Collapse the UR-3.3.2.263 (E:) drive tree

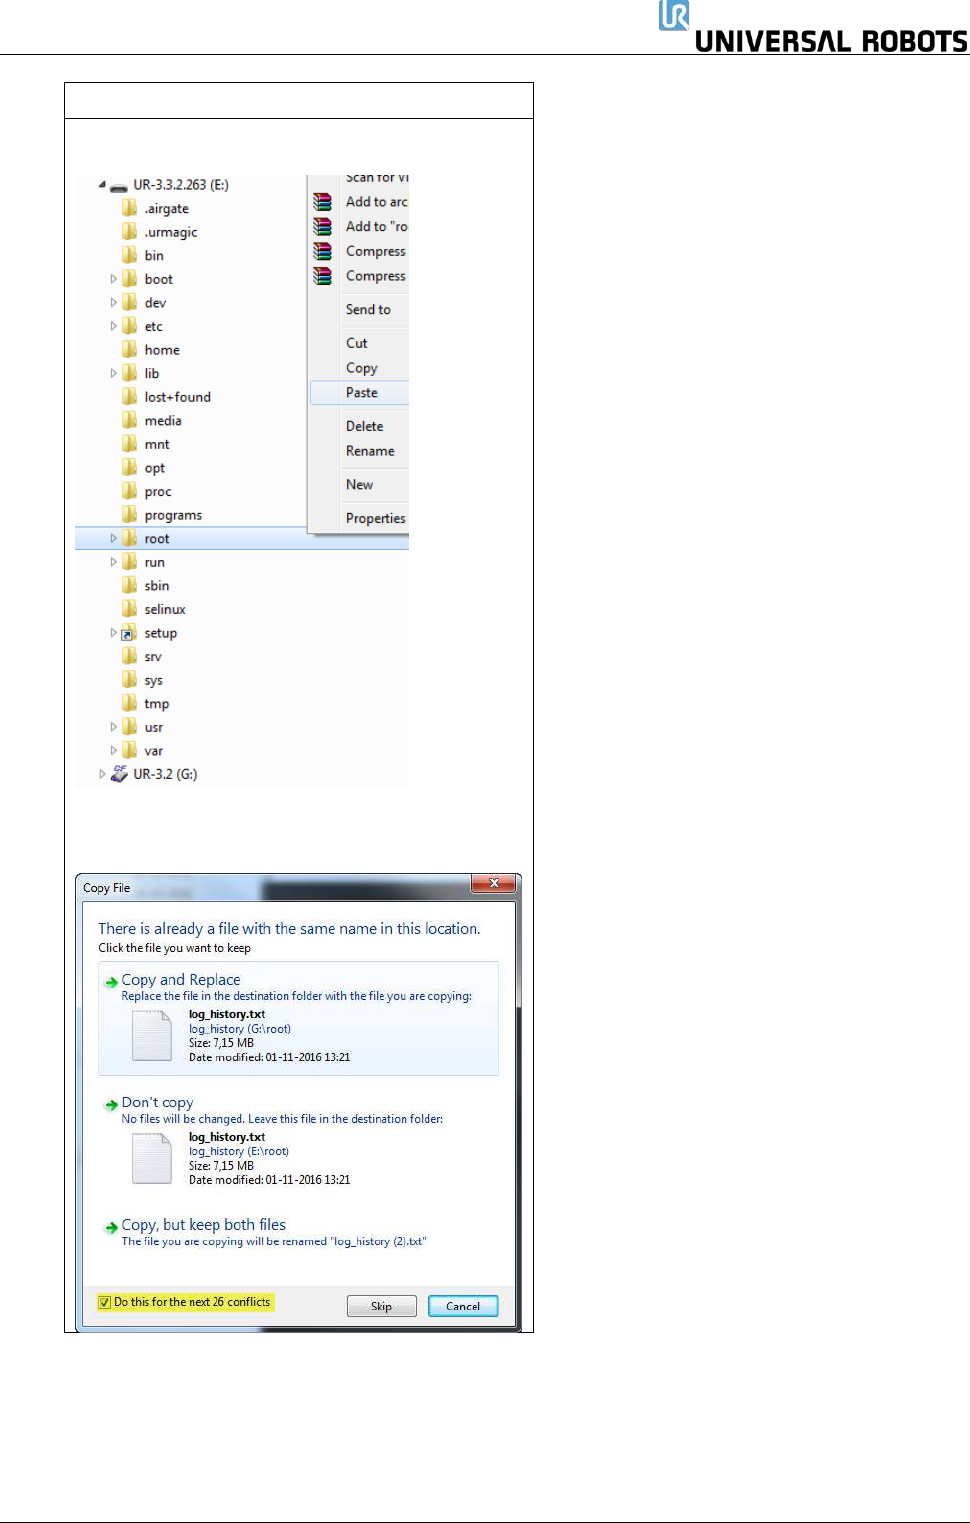[x=102, y=185]
